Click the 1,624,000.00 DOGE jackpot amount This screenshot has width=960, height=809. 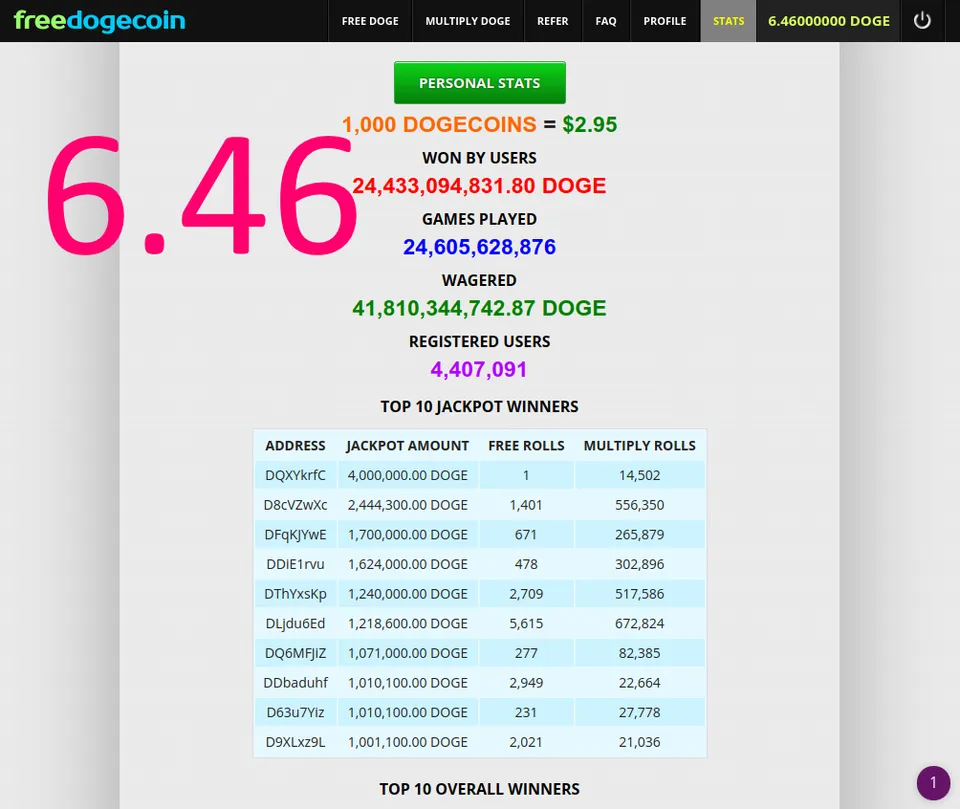[407, 564]
